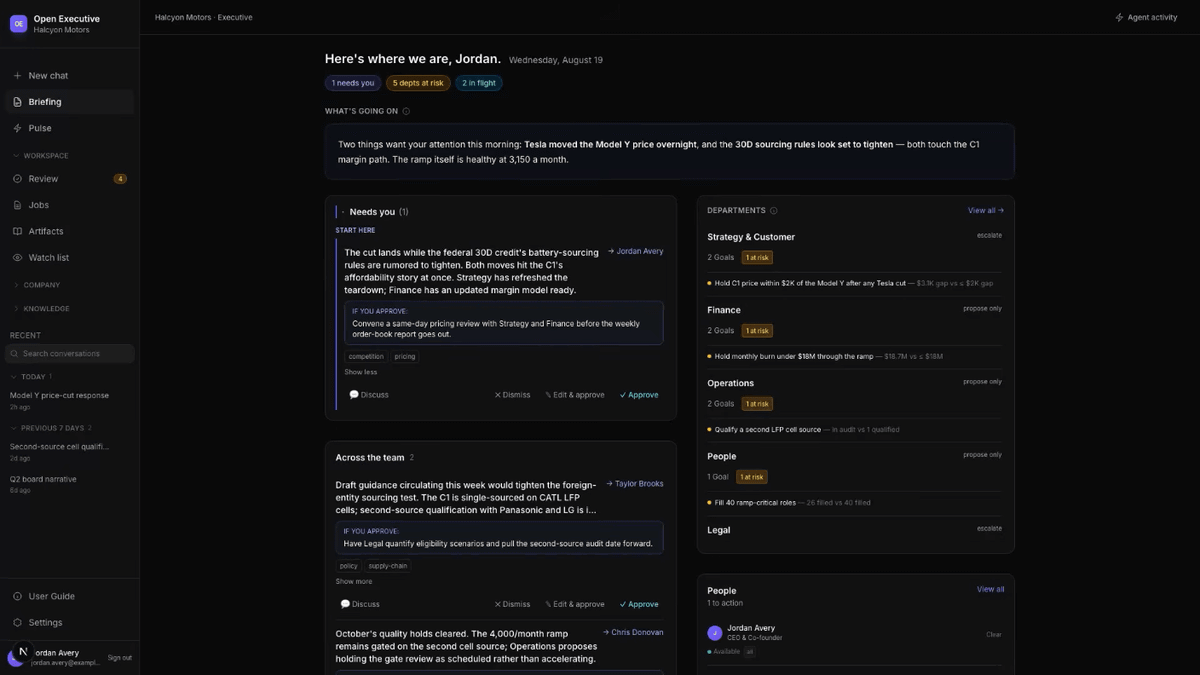Toggle the '2 in flight' filter chip
The height and width of the screenshot is (675, 1200).
[x=479, y=83]
